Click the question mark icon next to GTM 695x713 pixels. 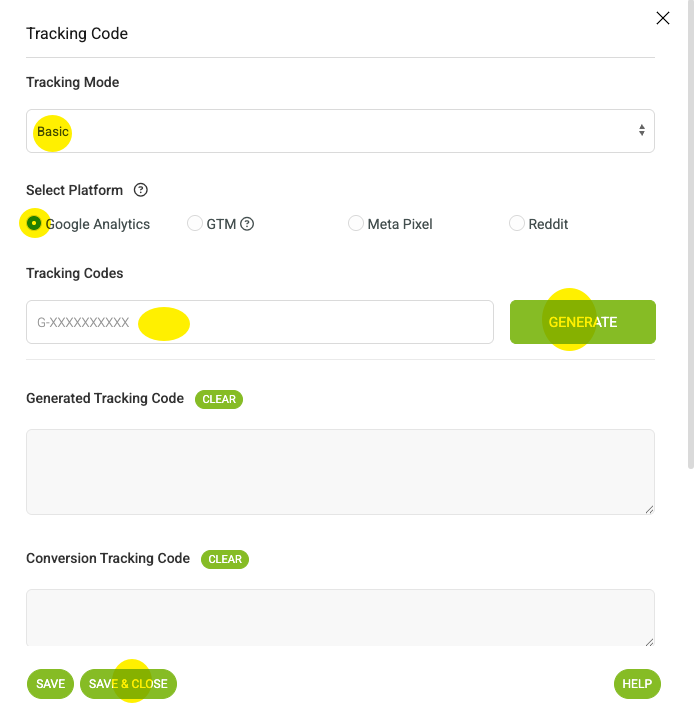coord(247,224)
